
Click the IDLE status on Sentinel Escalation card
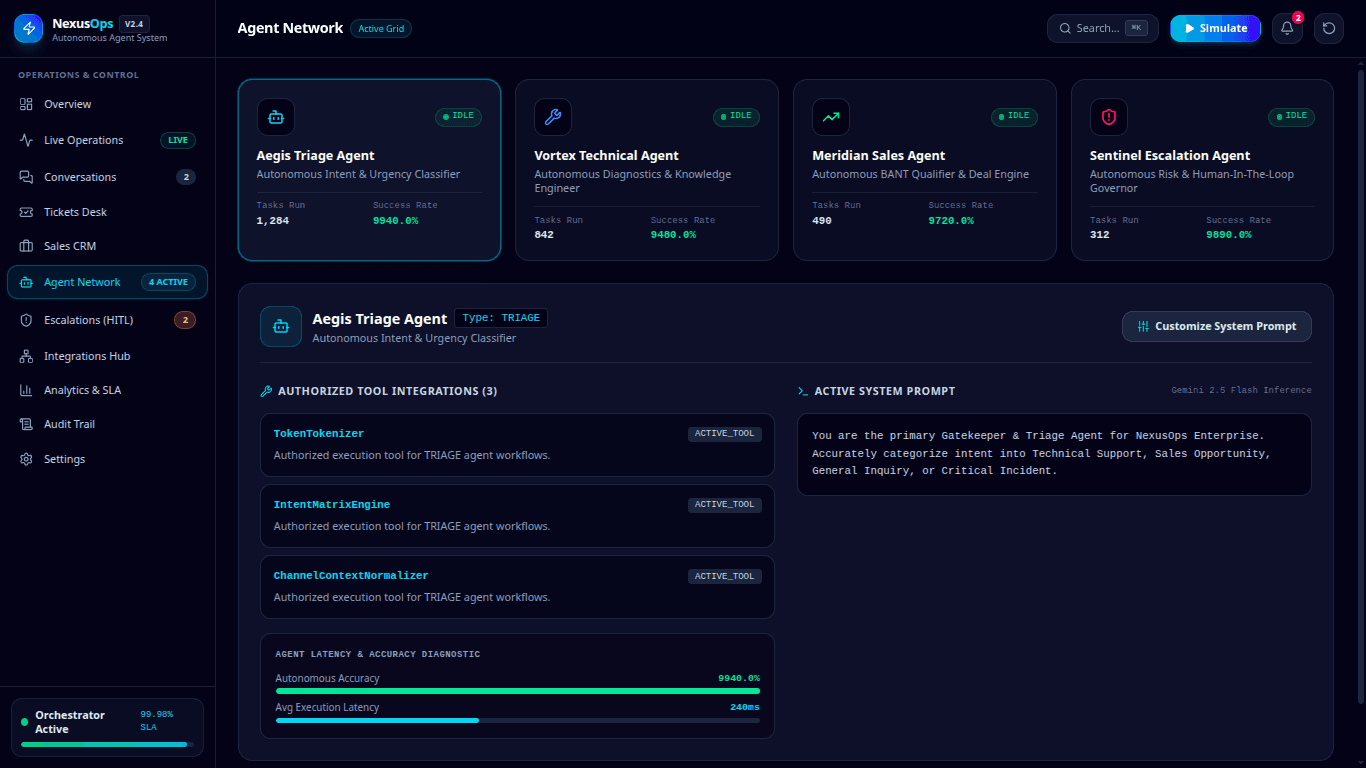point(1292,117)
